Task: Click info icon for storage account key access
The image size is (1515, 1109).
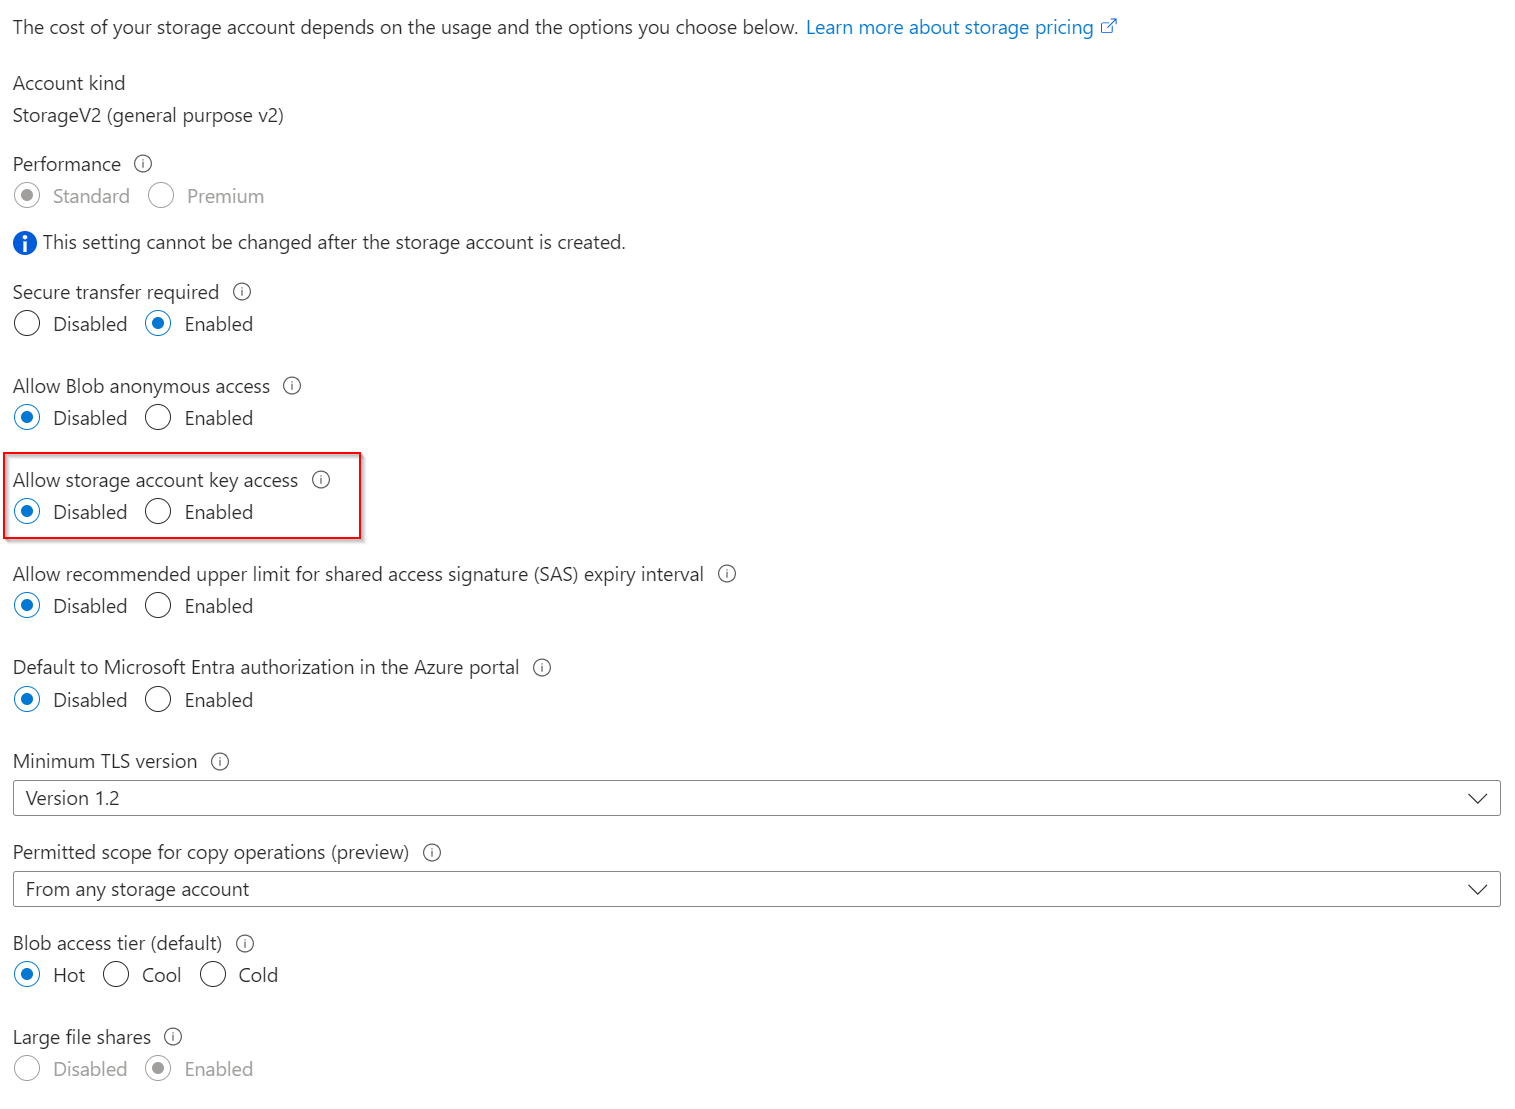Action: pos(321,480)
